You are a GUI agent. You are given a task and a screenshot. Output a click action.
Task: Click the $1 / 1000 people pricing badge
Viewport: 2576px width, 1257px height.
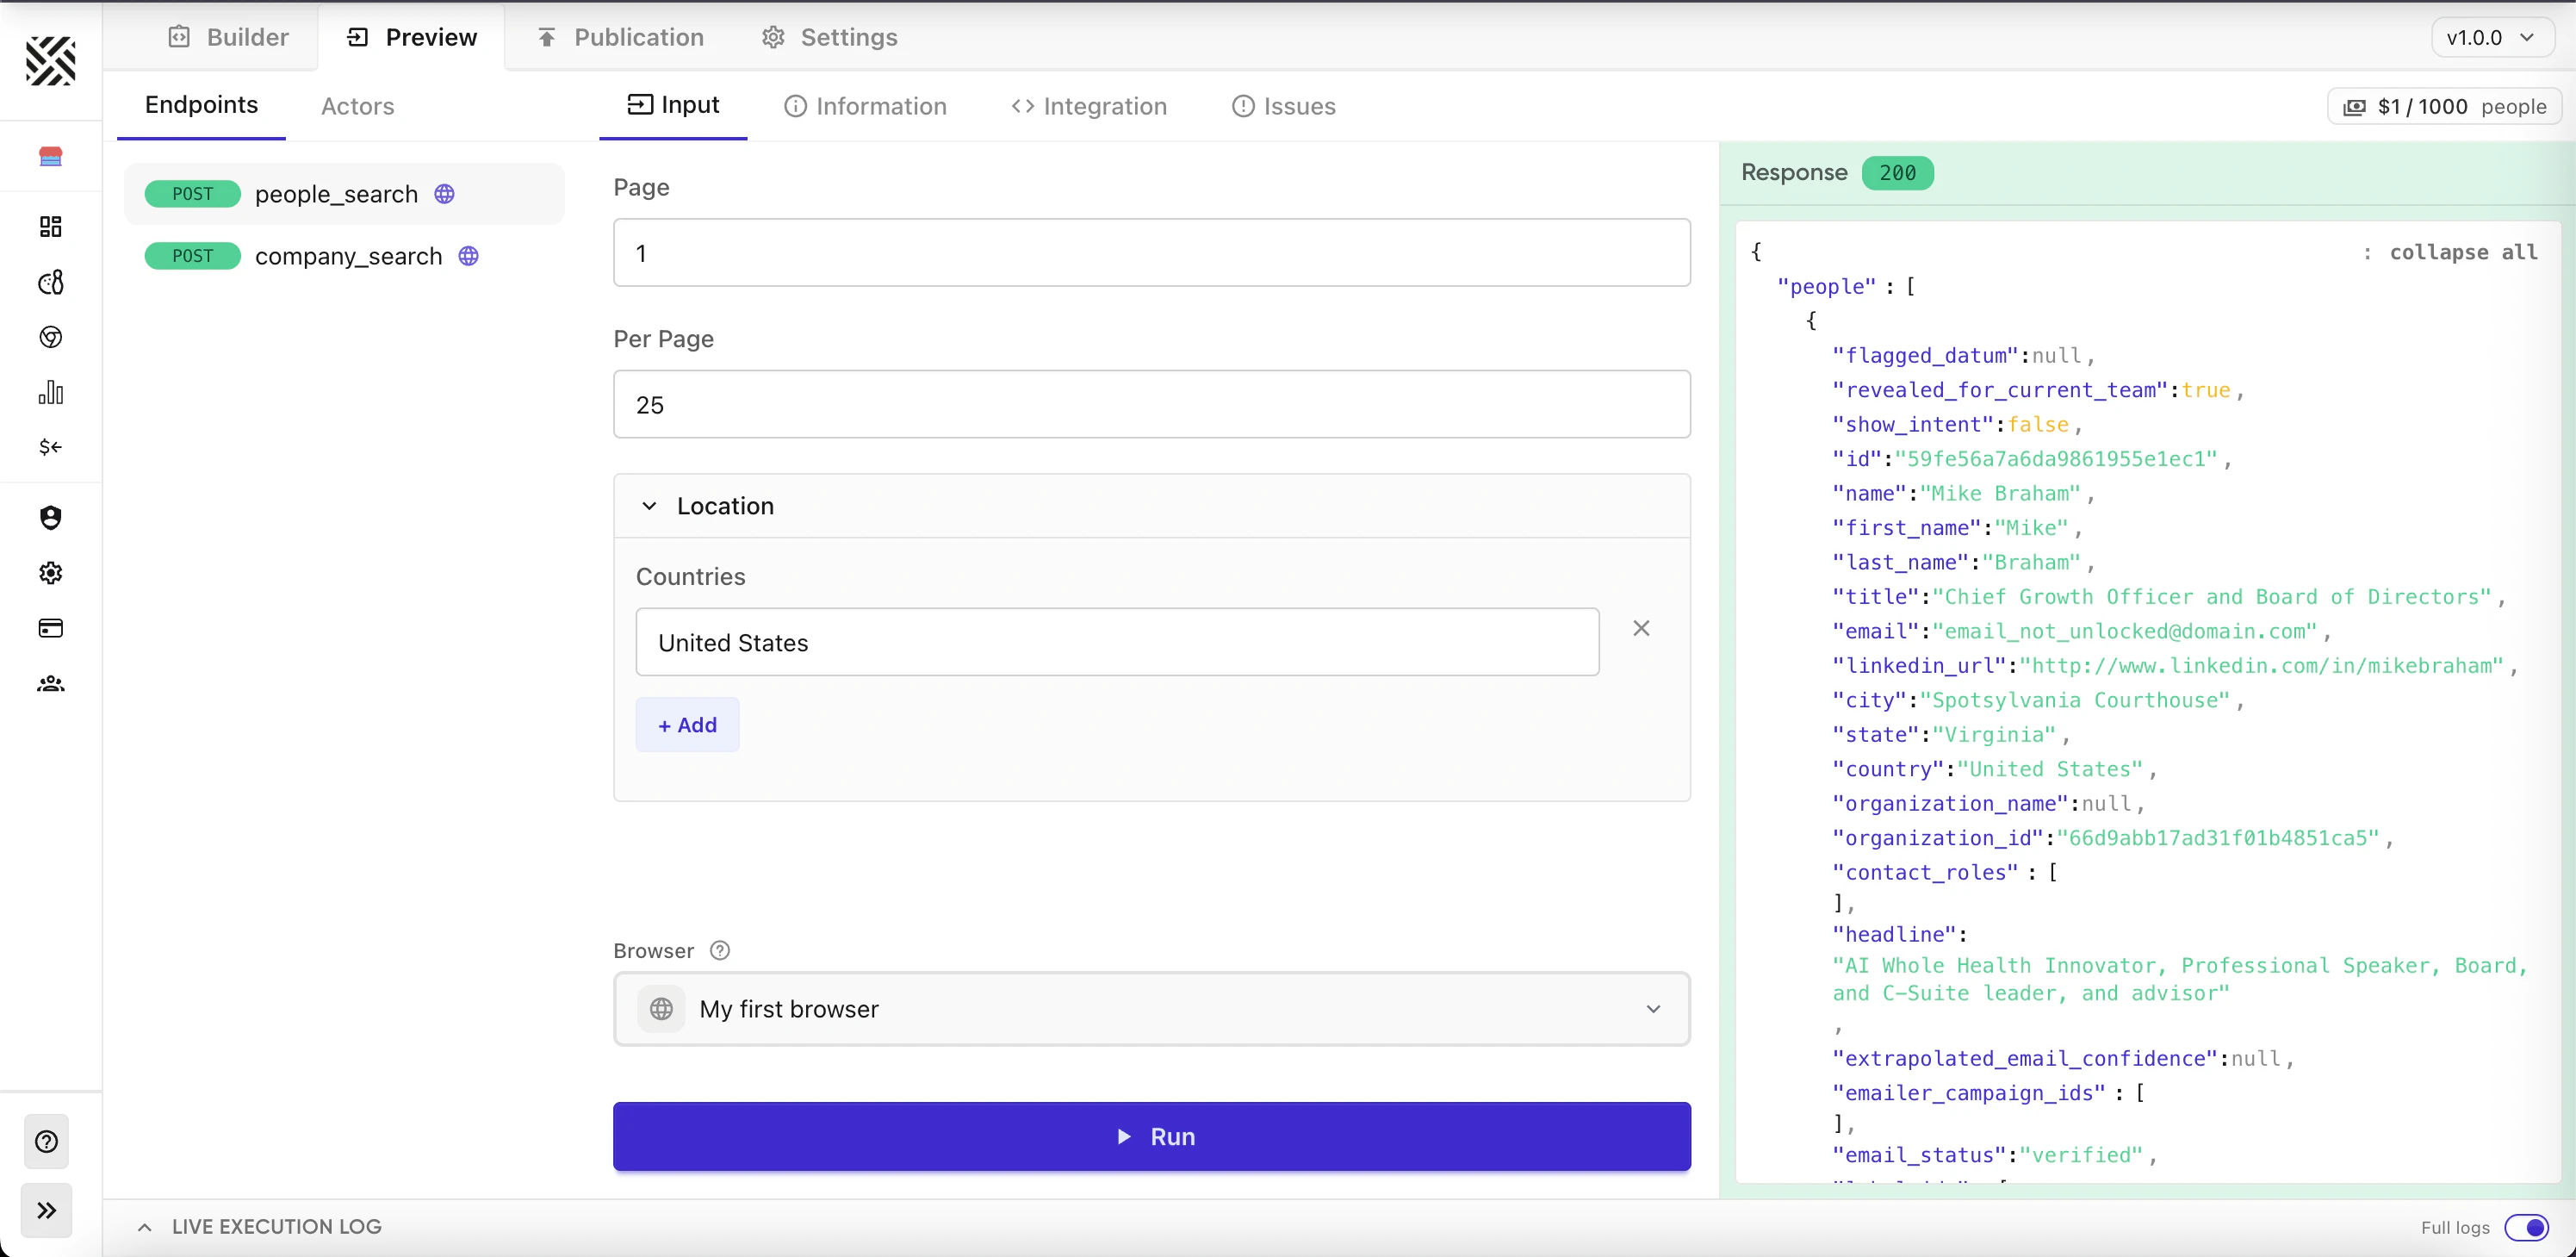click(x=2445, y=107)
